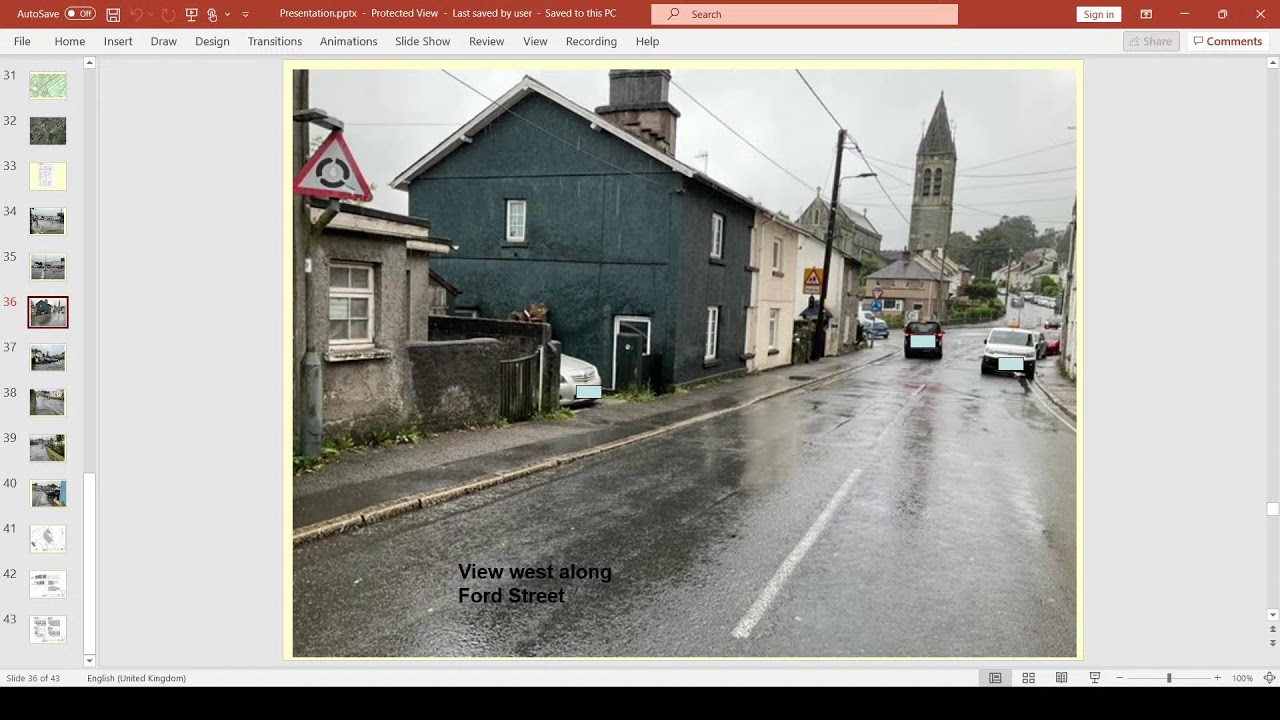Viewport: 1280px width, 720px height.
Task: Click the Undo arrow icon
Action: [x=136, y=14]
